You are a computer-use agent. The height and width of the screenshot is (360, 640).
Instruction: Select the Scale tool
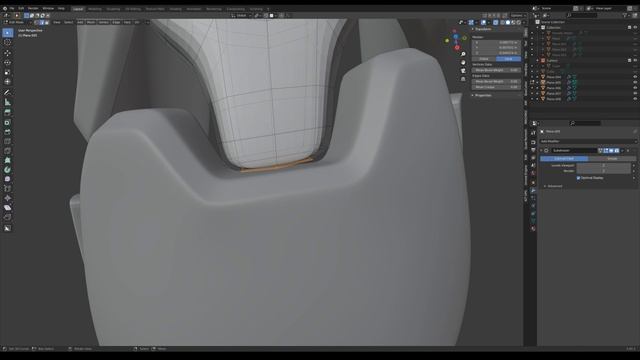(7, 72)
